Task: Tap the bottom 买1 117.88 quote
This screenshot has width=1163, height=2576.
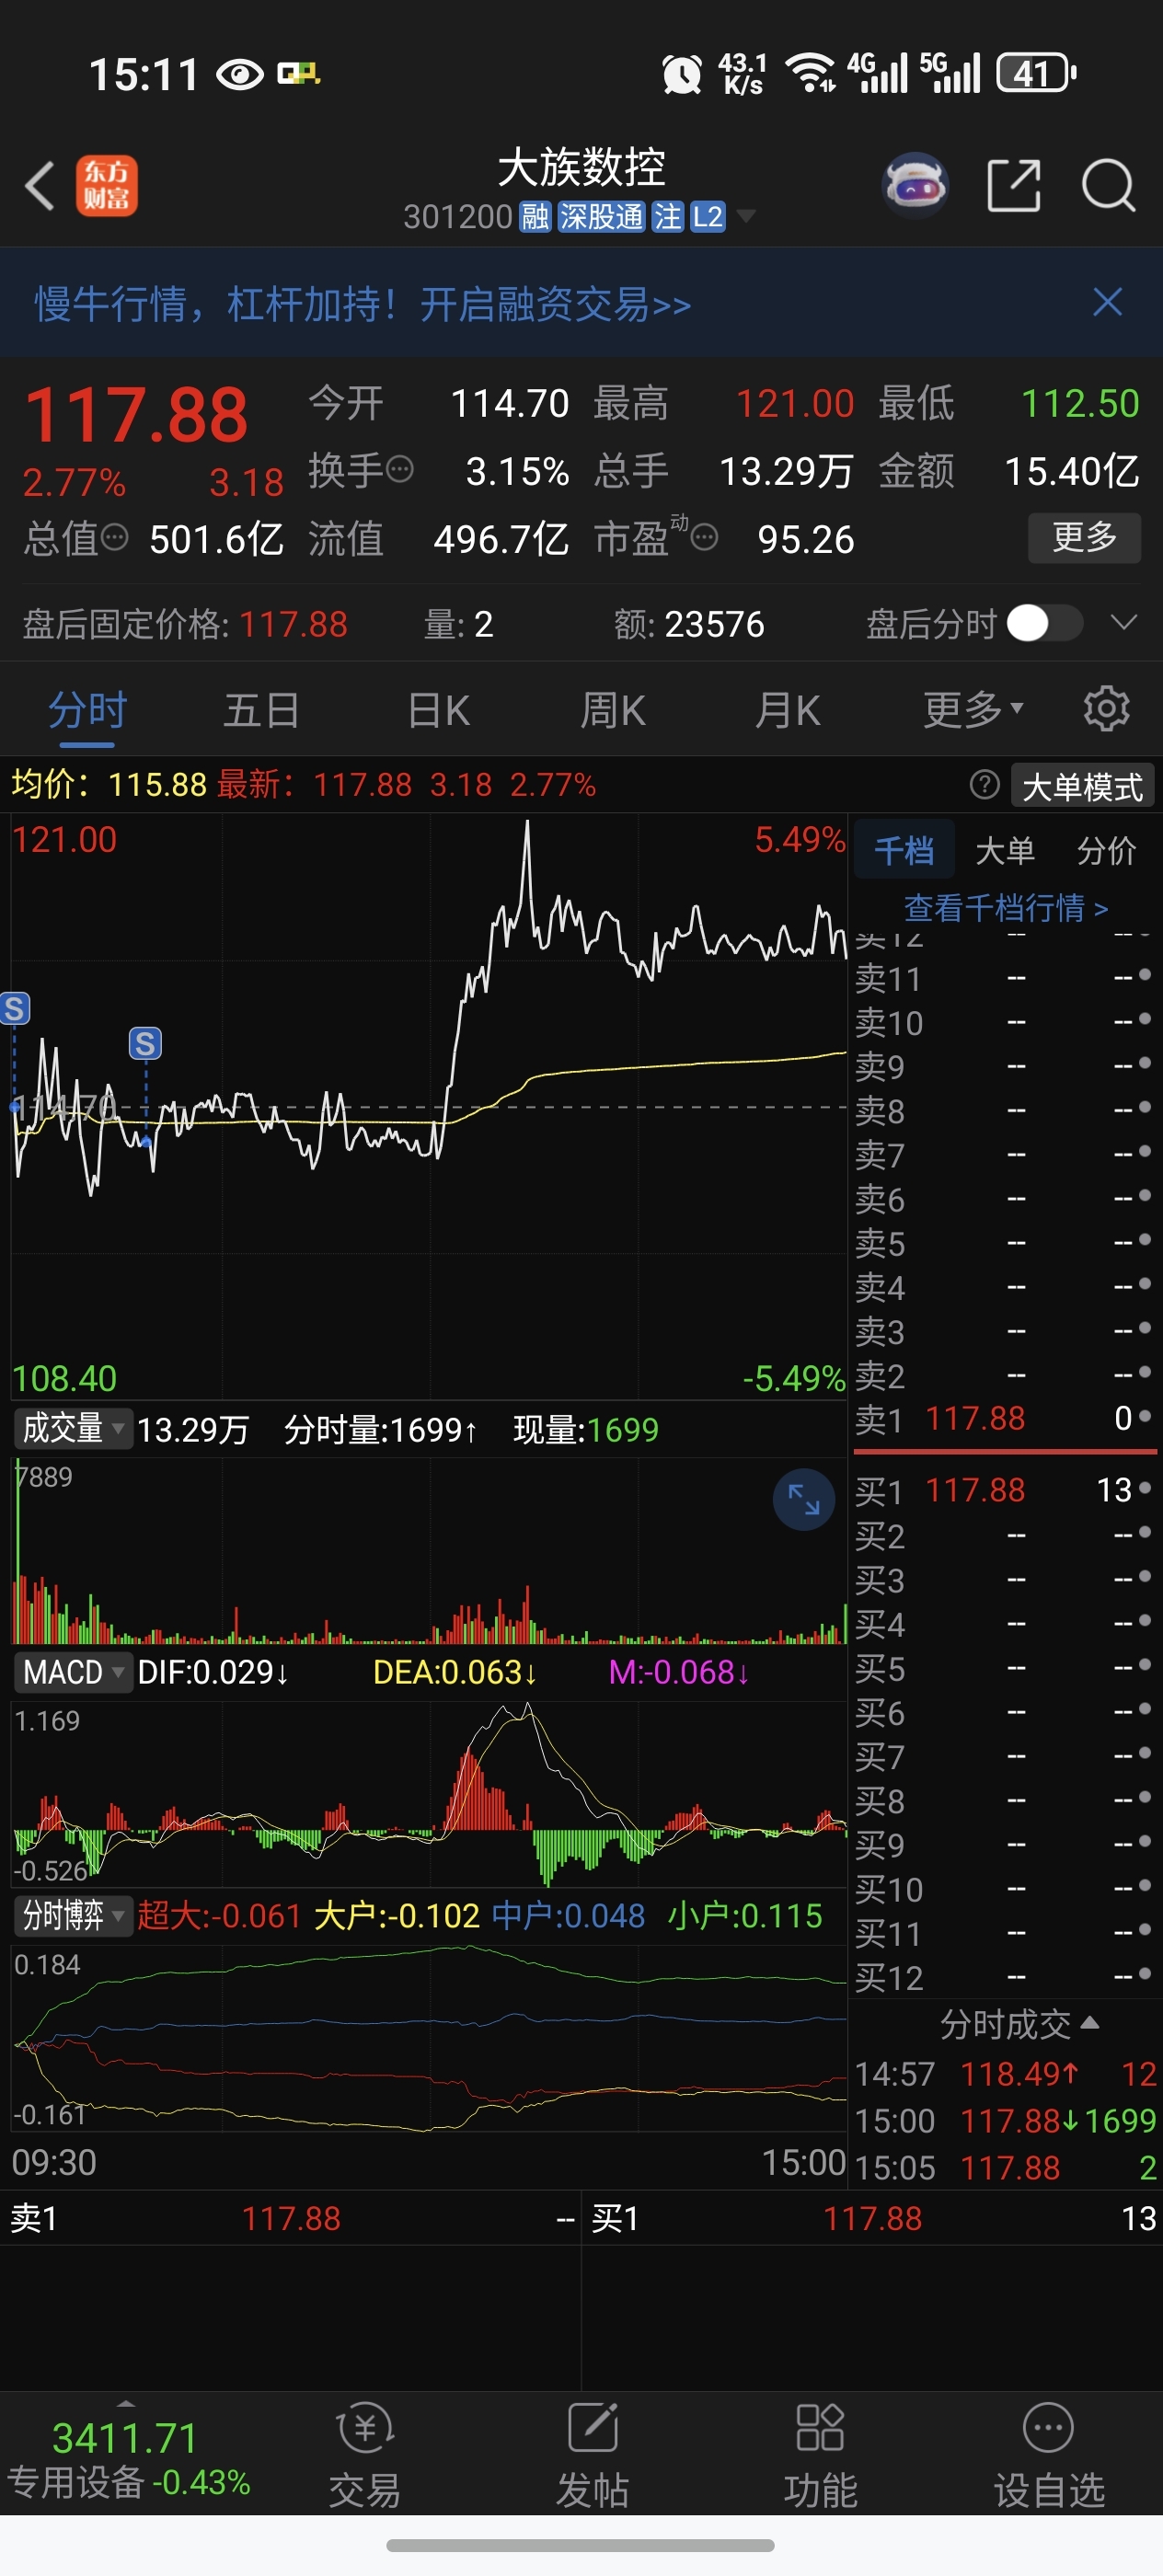Action: point(872,2219)
